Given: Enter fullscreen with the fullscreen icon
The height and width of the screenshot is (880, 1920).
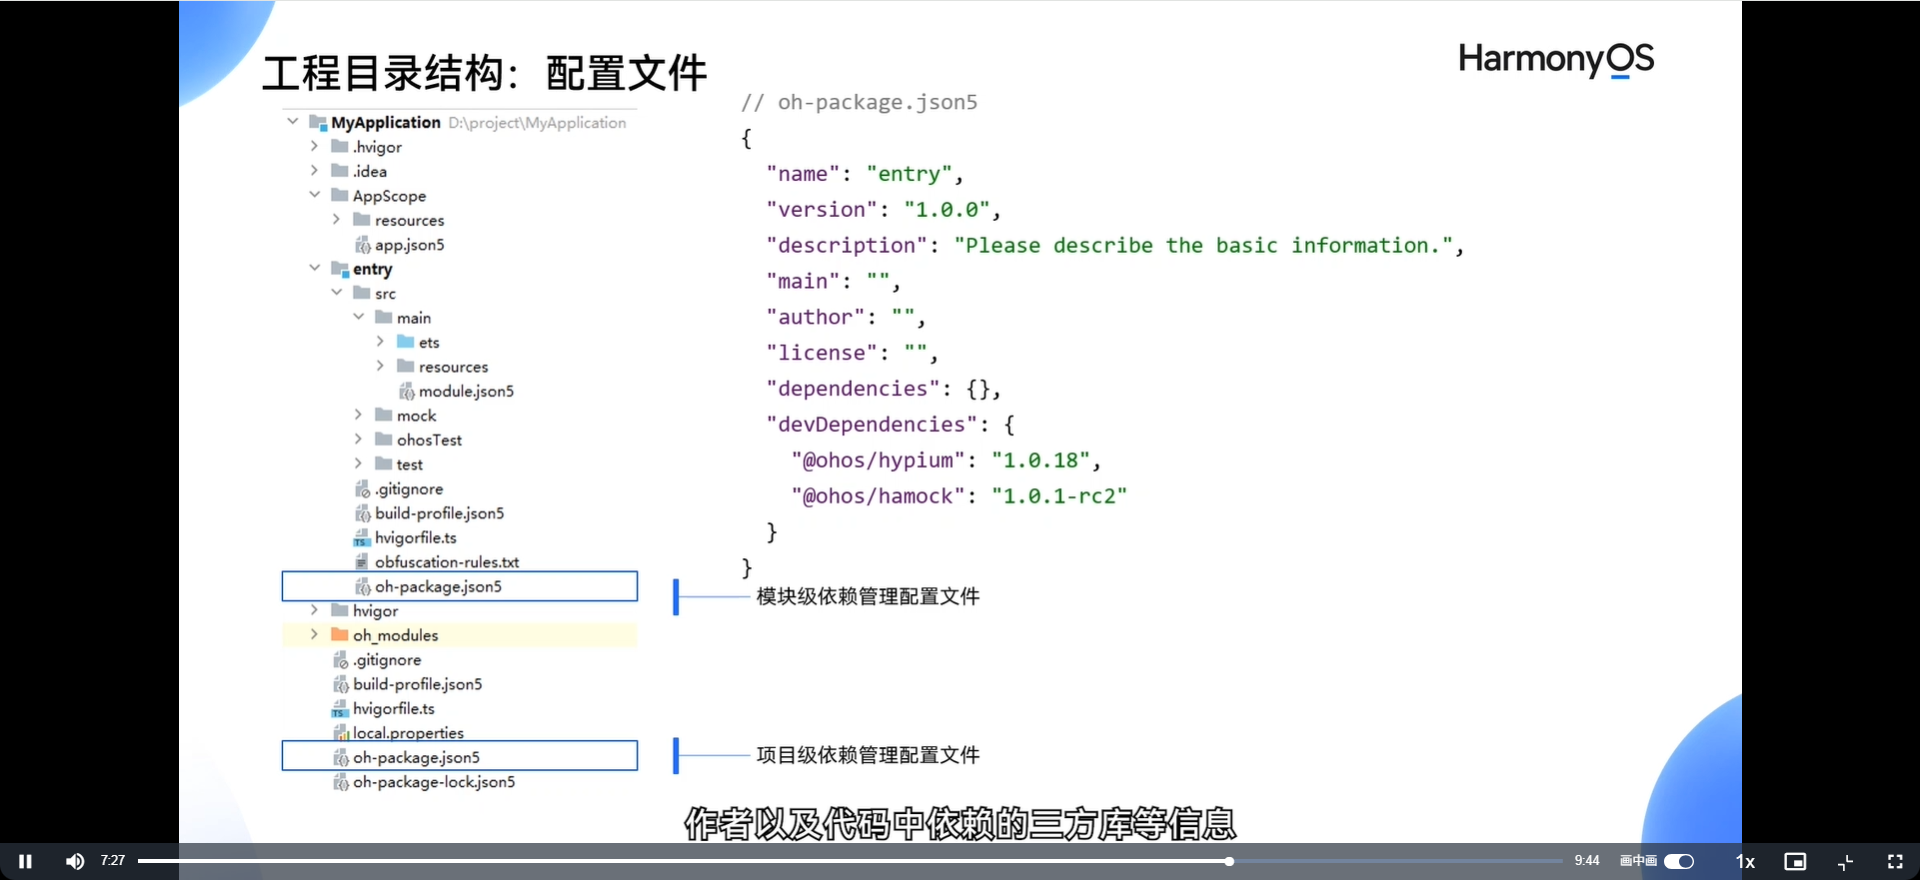Looking at the screenshot, I should pos(1895,861).
